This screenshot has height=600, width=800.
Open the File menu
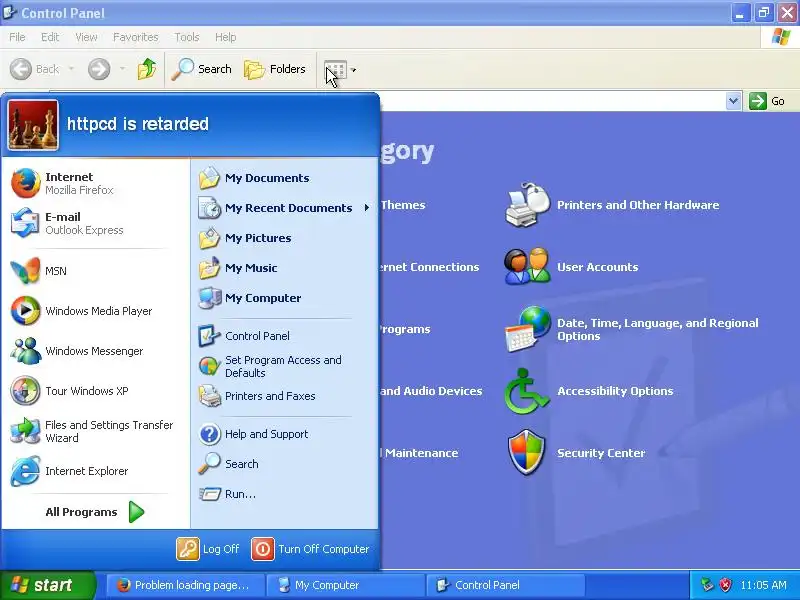[x=17, y=37]
